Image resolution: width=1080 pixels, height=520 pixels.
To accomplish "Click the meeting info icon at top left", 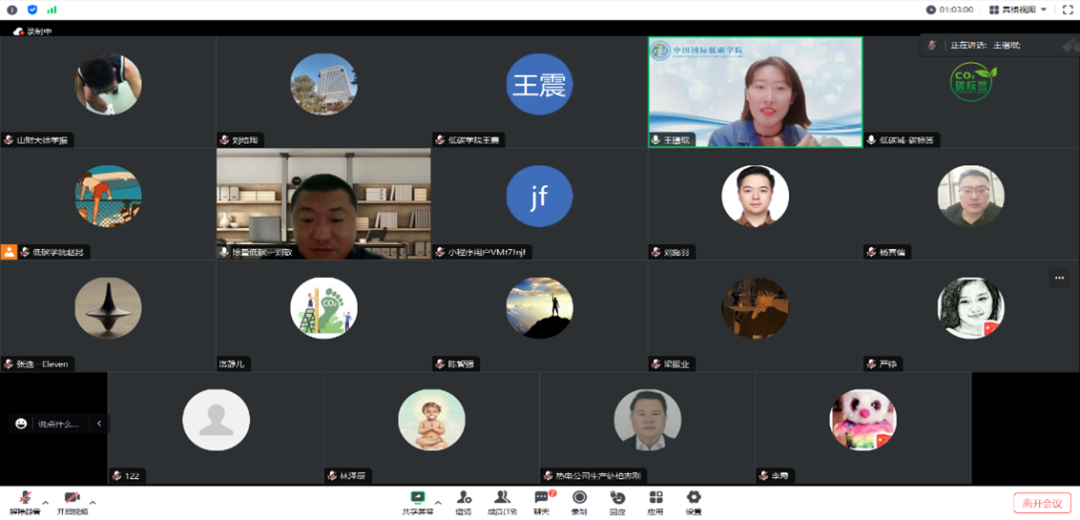I will coord(13,9).
